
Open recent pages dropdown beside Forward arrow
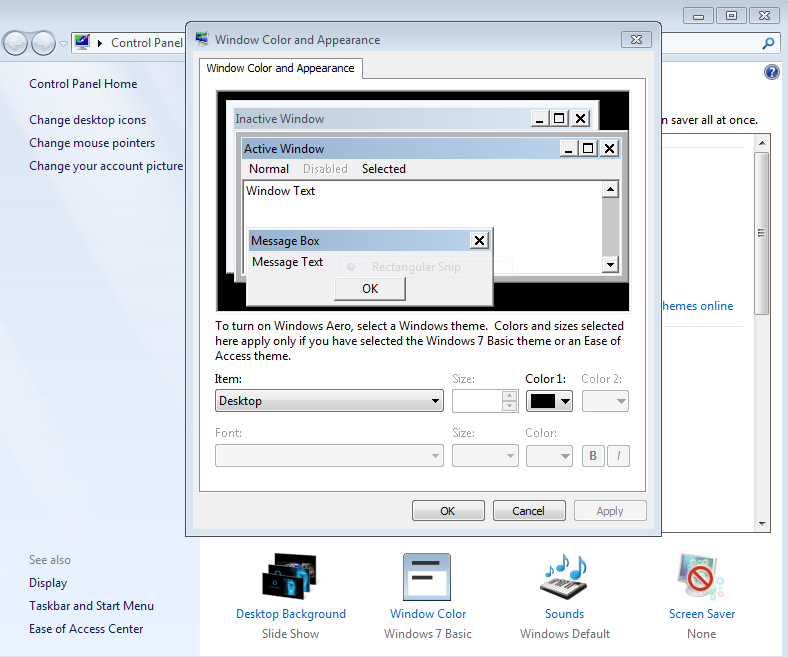click(x=63, y=43)
